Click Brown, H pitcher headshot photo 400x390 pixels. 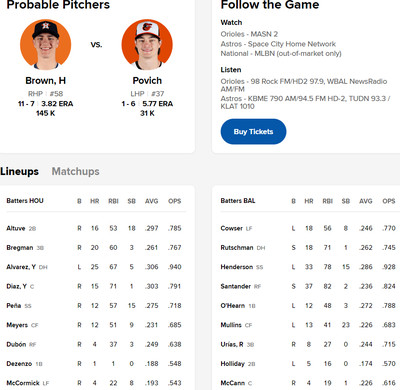tap(46, 44)
